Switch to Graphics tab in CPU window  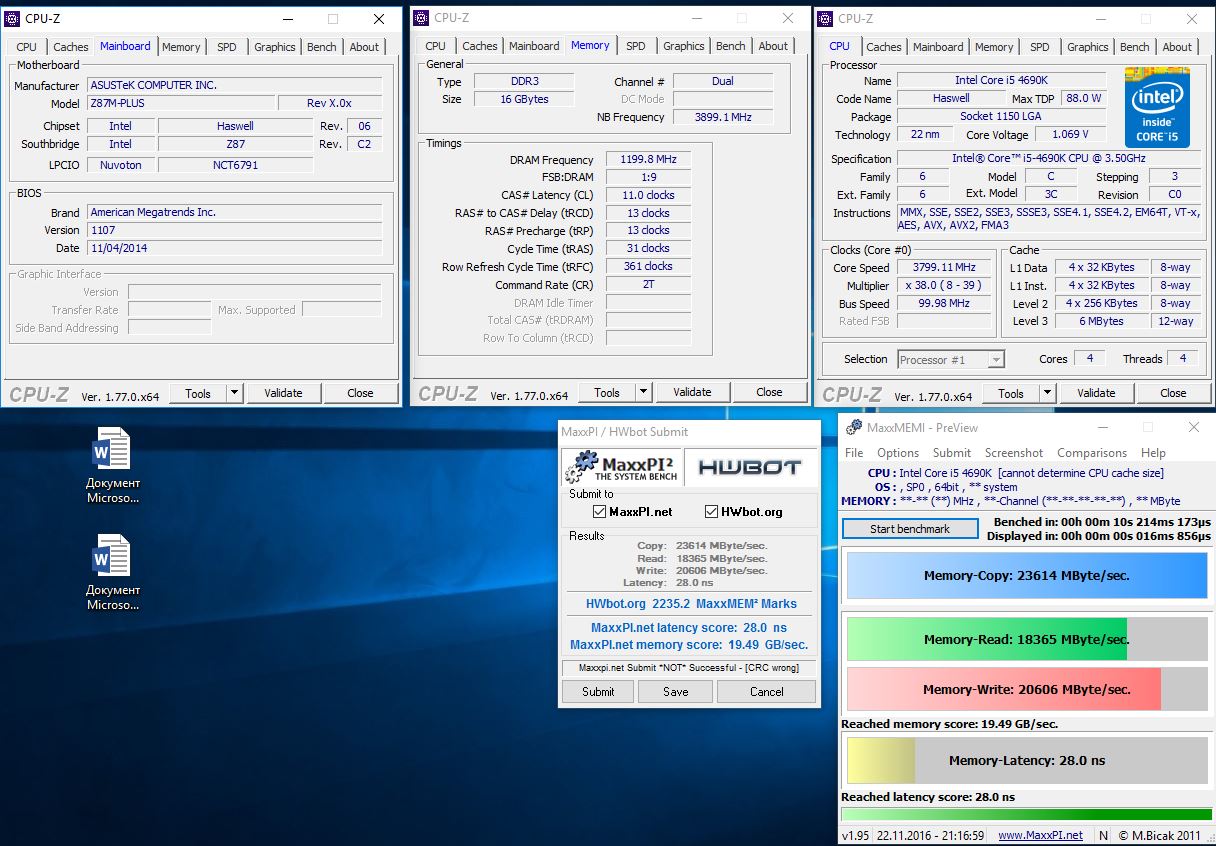tap(1088, 47)
